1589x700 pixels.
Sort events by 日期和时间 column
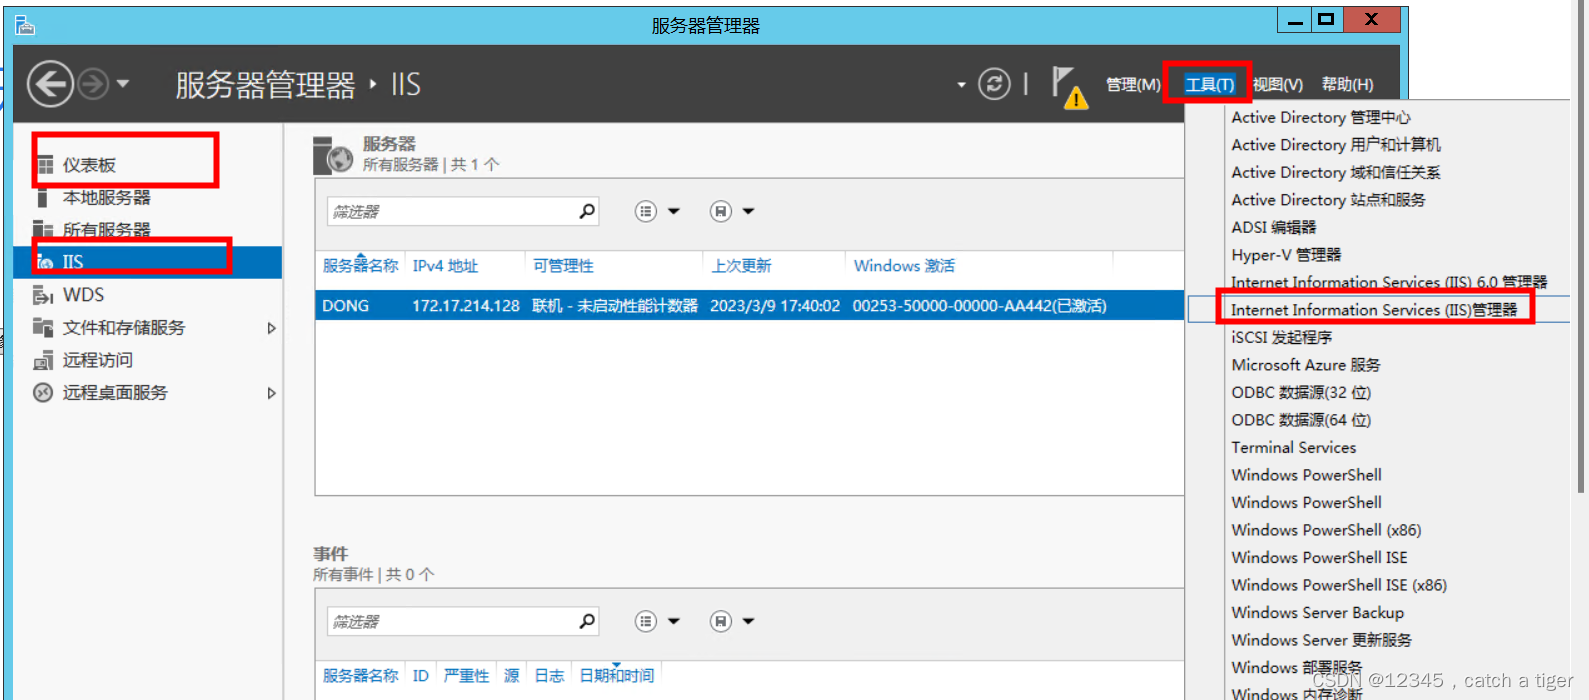616,676
